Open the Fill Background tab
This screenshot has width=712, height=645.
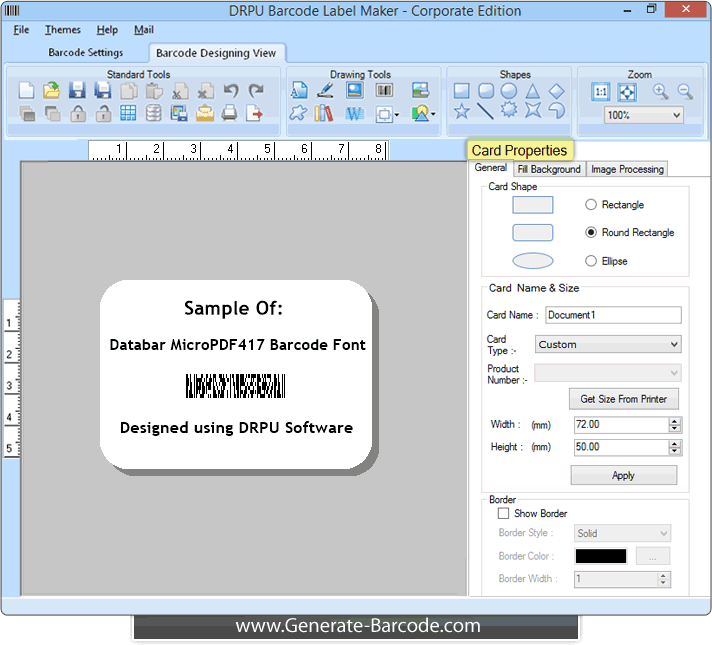549,169
